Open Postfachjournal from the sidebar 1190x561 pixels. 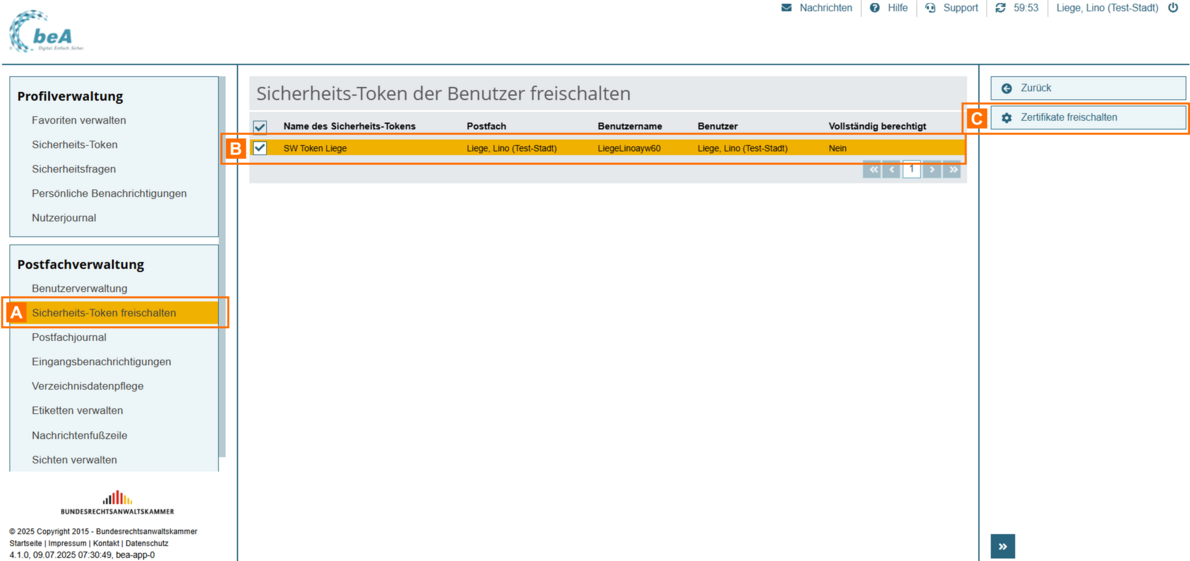(x=69, y=338)
